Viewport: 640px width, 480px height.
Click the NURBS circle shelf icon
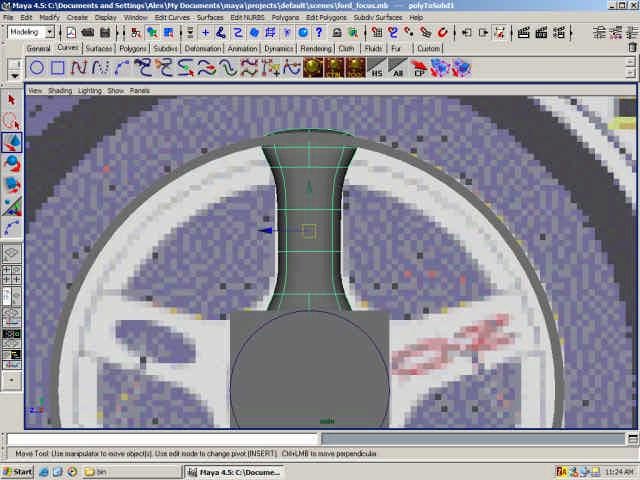click(x=36, y=68)
